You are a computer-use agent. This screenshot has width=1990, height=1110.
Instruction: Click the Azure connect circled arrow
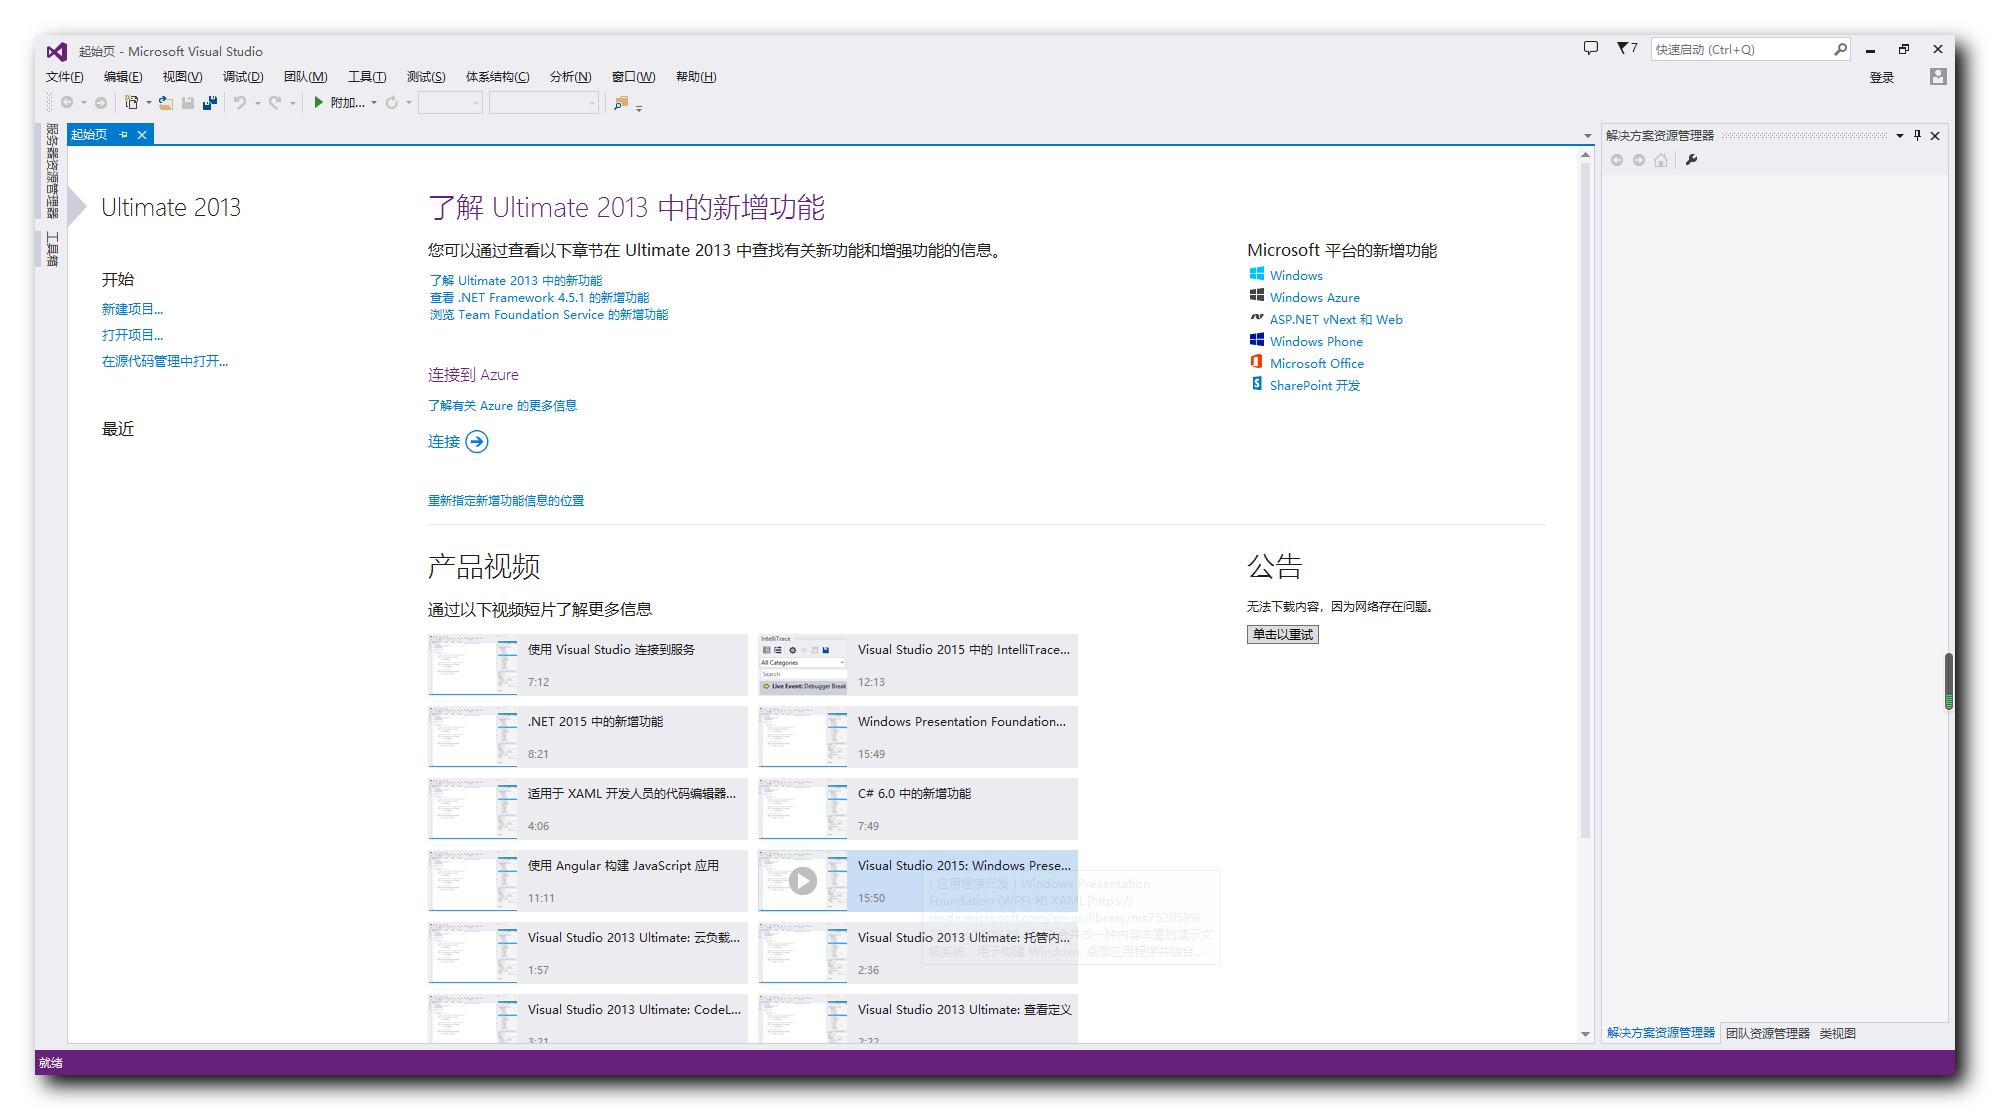(477, 442)
